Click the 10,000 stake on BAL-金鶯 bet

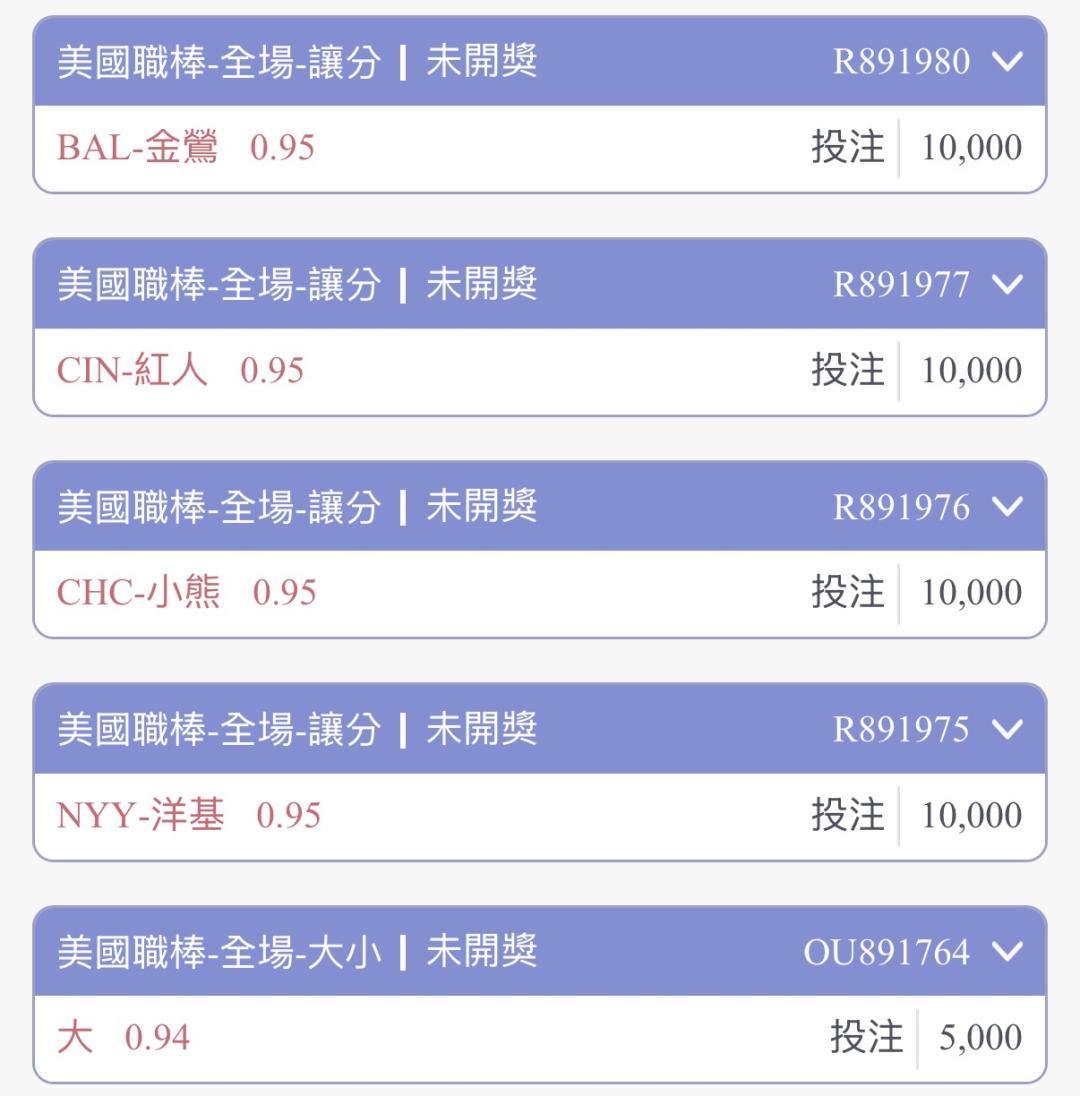[971, 148]
